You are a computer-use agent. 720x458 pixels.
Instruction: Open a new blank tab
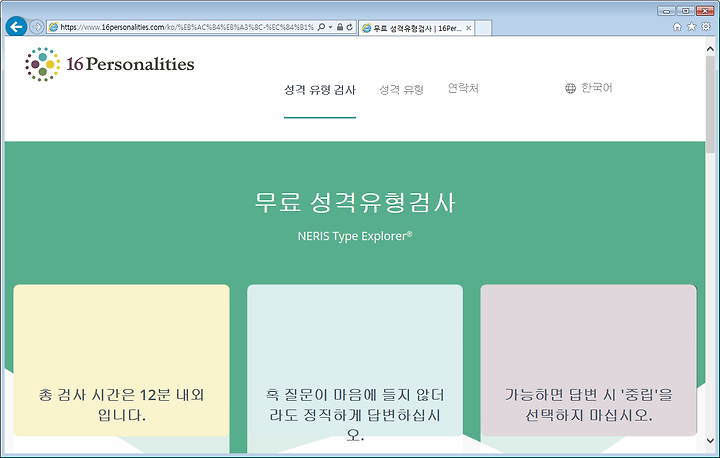coord(483,28)
